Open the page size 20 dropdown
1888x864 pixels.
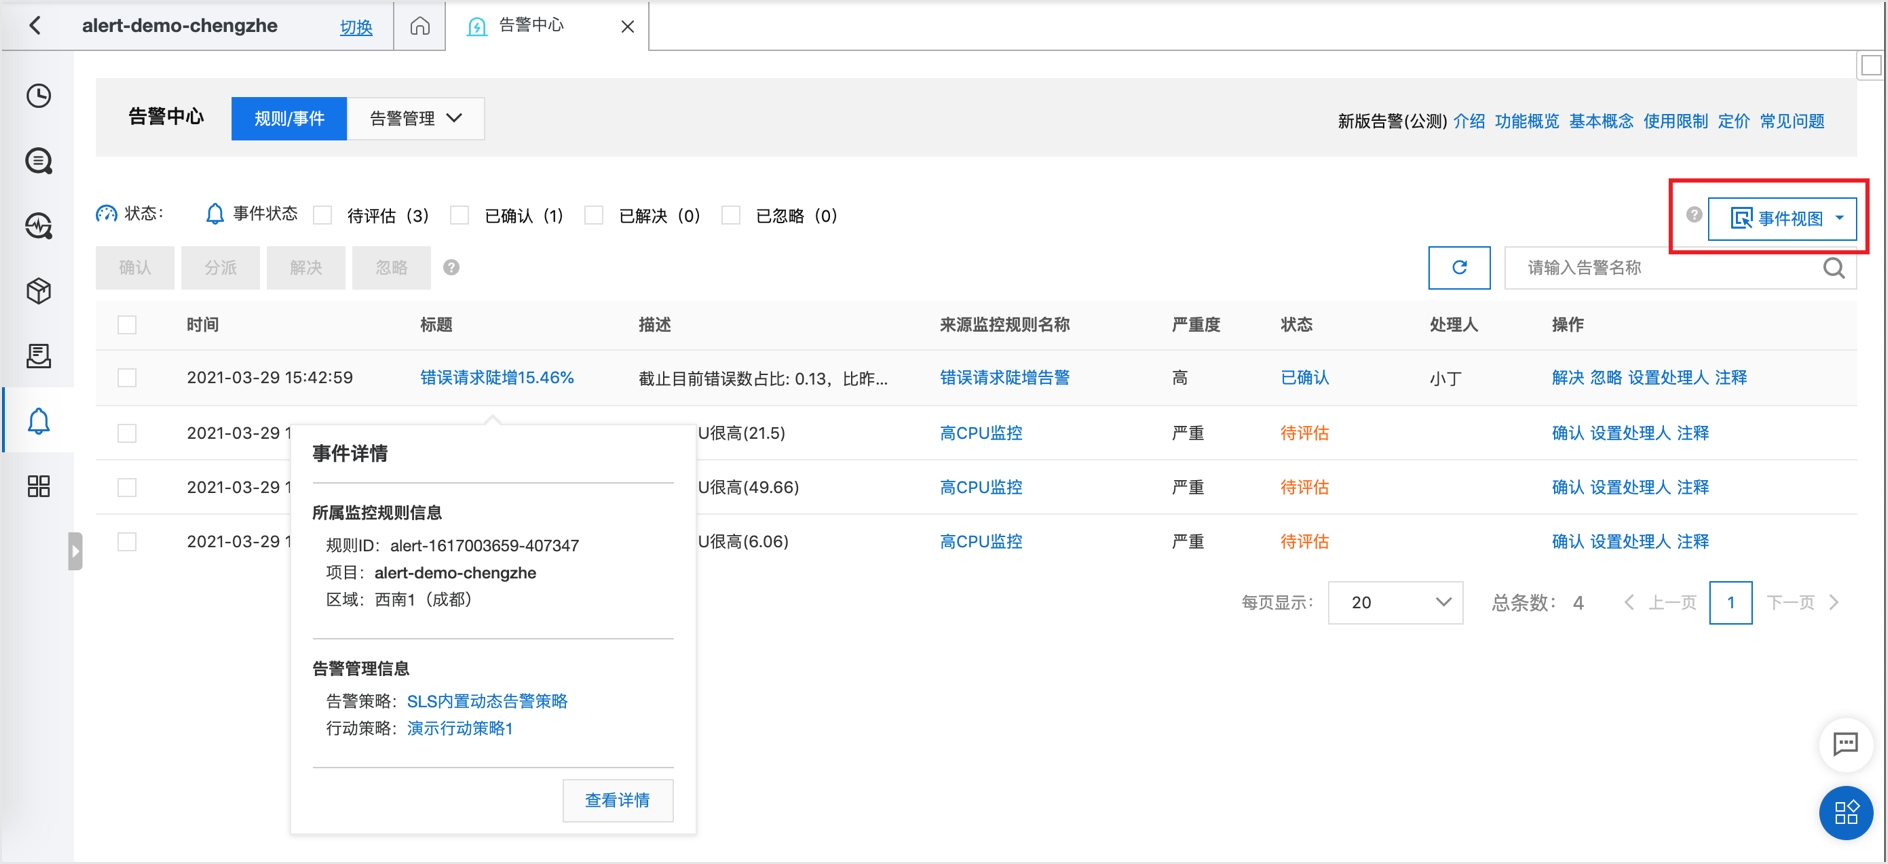1396,603
